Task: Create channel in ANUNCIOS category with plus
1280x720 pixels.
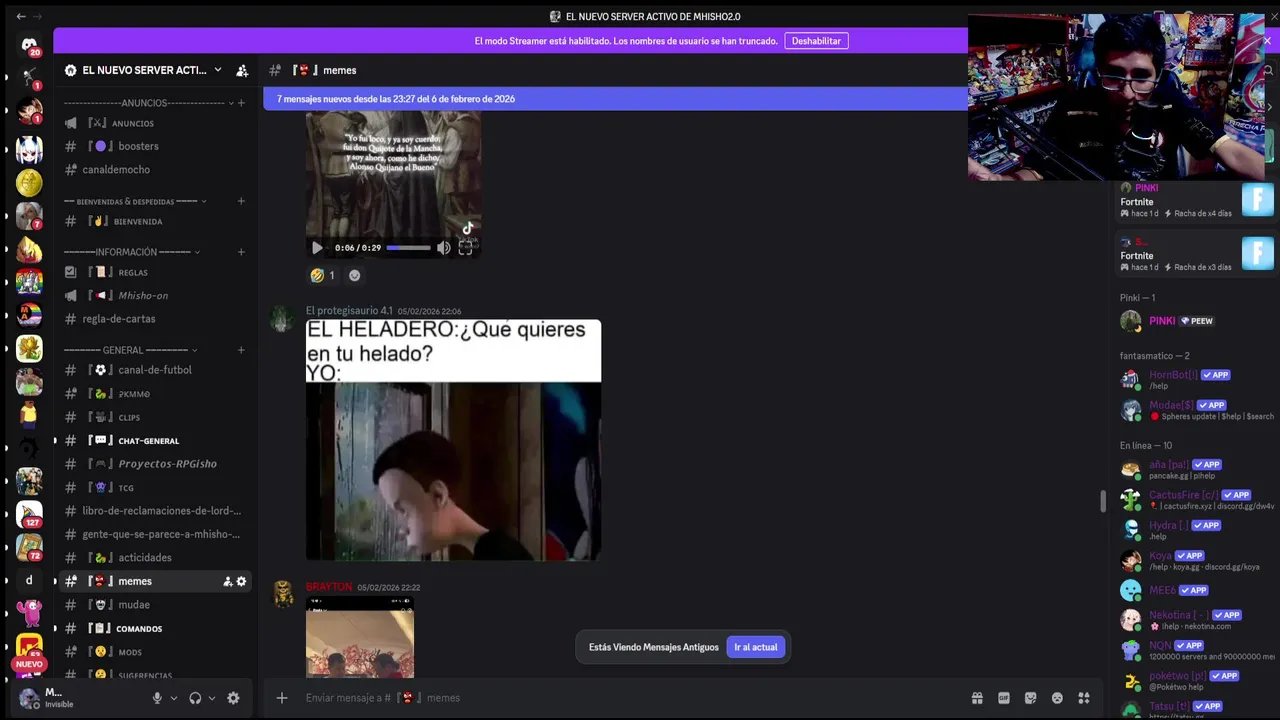Action: pyautogui.click(x=241, y=103)
